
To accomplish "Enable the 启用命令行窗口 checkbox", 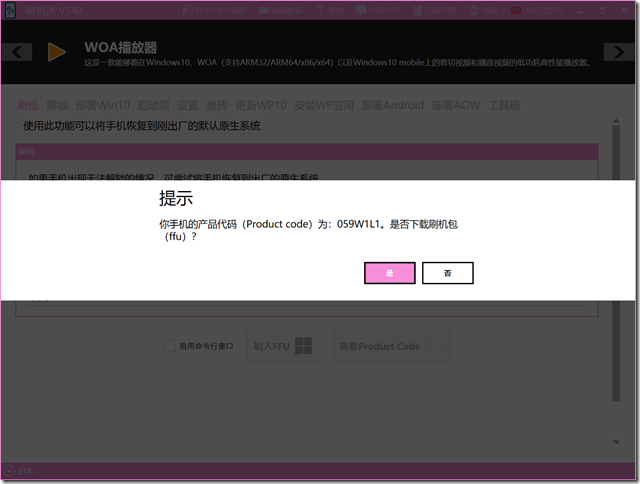I will point(170,346).
